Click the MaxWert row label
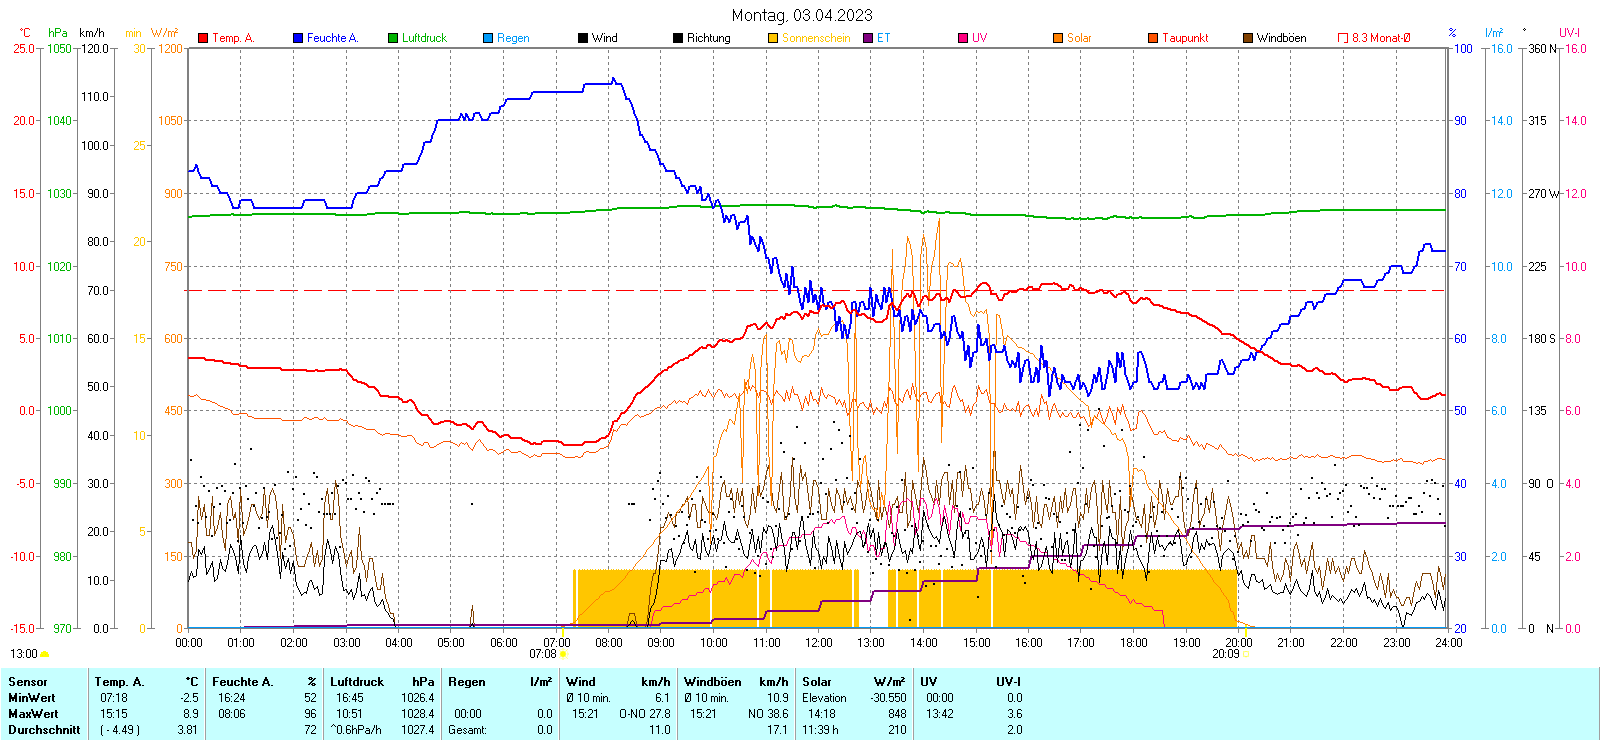 click(33, 714)
